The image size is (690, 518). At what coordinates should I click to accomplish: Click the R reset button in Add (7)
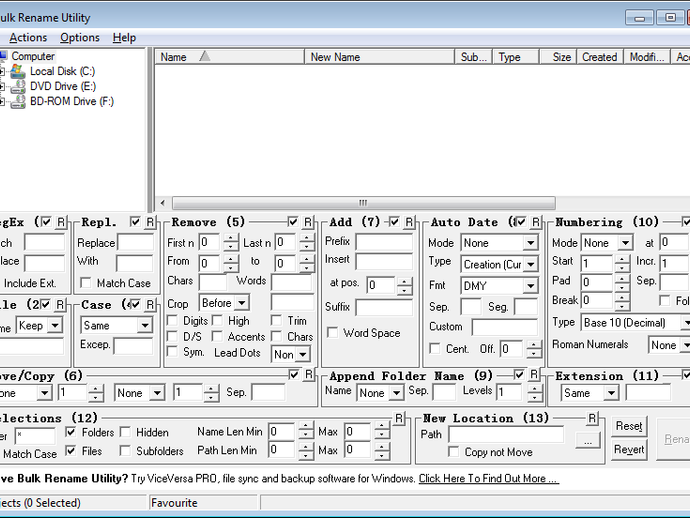[409, 222]
